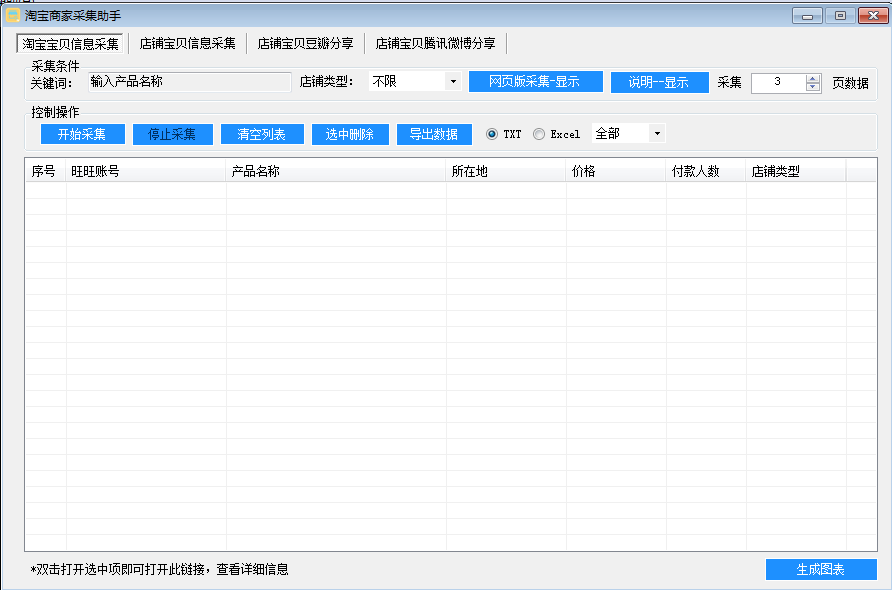Click the 清空列表 button
The image size is (892, 590).
coord(262,134)
